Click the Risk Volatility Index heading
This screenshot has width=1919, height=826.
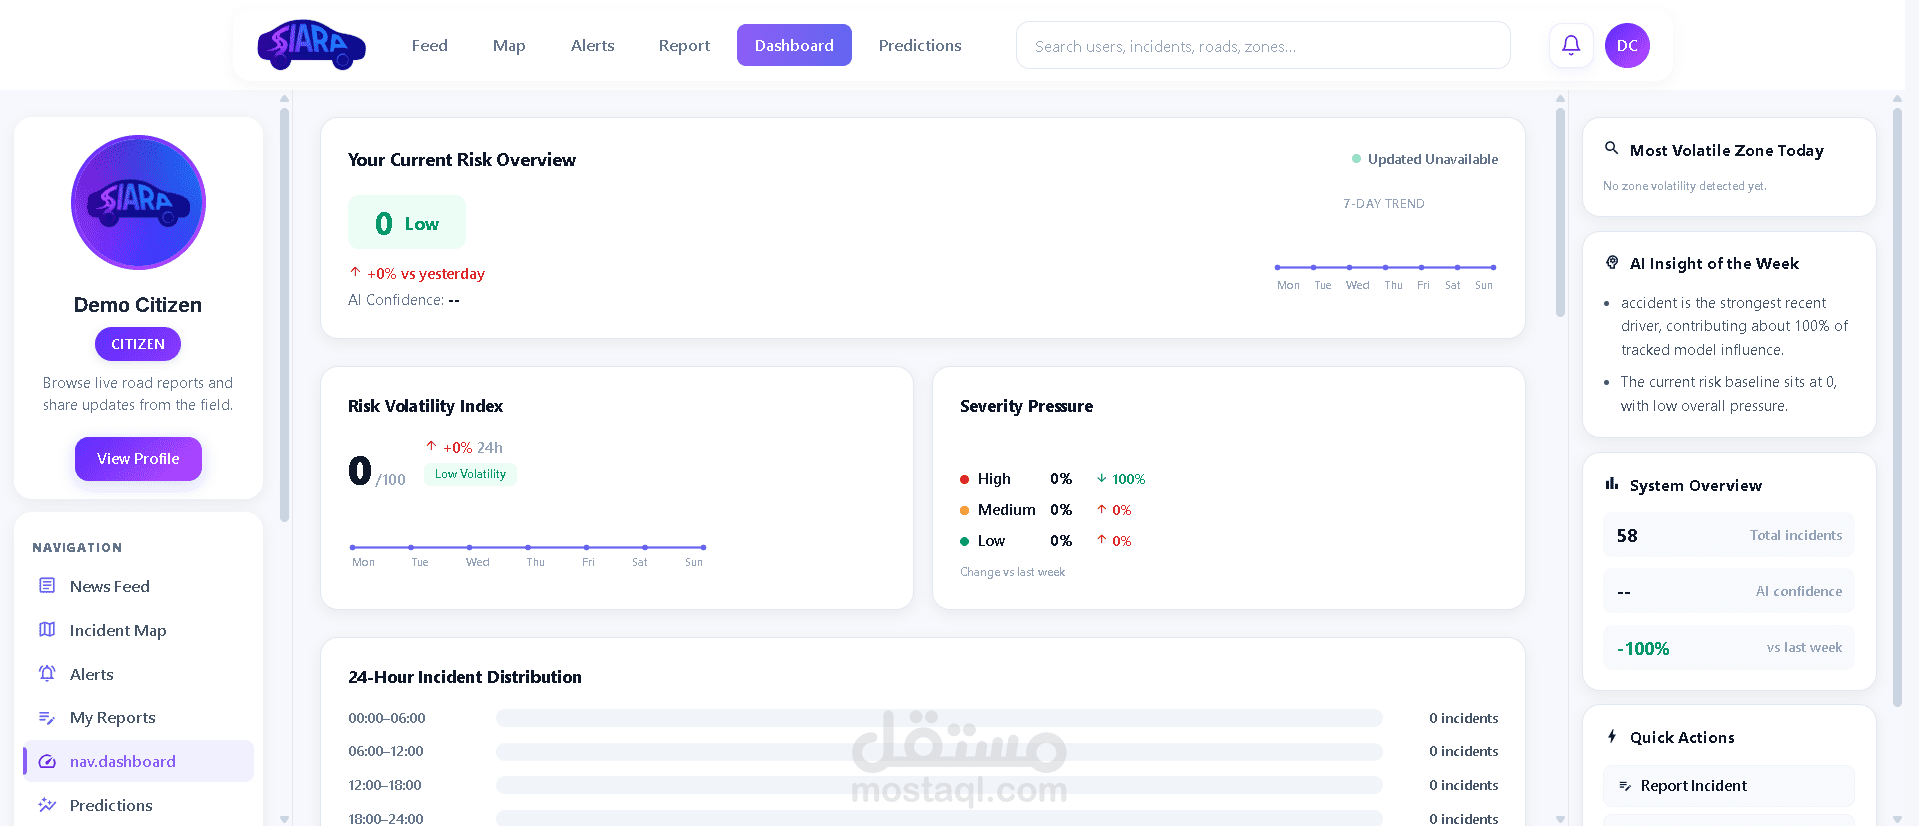tap(425, 406)
